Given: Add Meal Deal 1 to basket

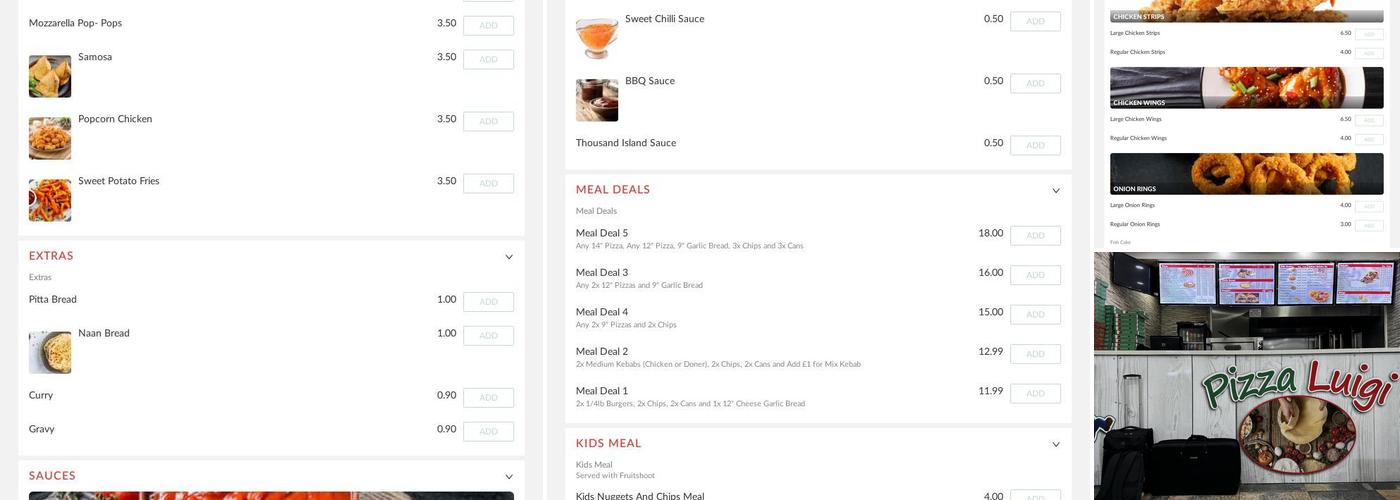Looking at the screenshot, I should point(1035,394).
